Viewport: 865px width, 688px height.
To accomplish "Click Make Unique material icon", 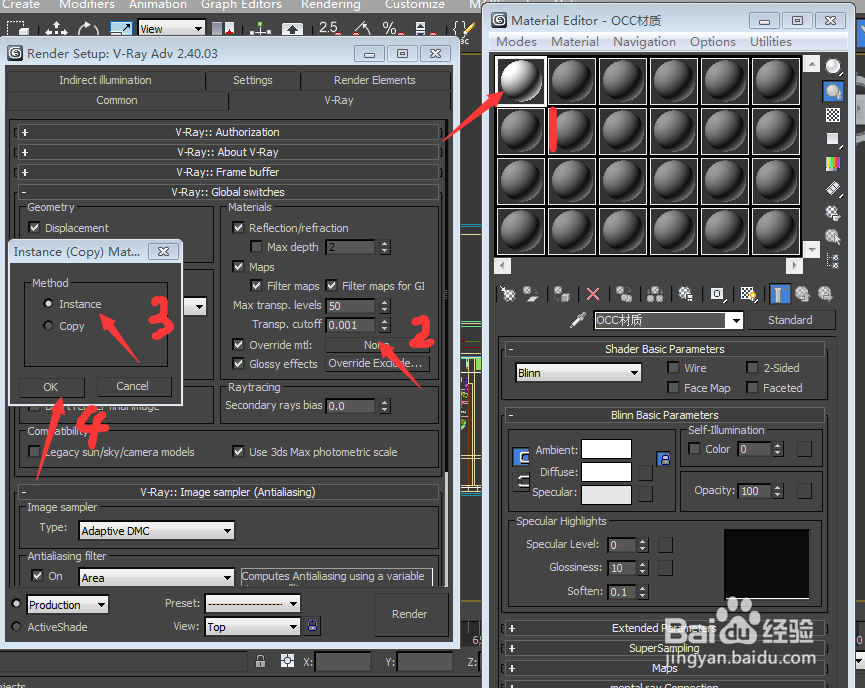I will 655,294.
